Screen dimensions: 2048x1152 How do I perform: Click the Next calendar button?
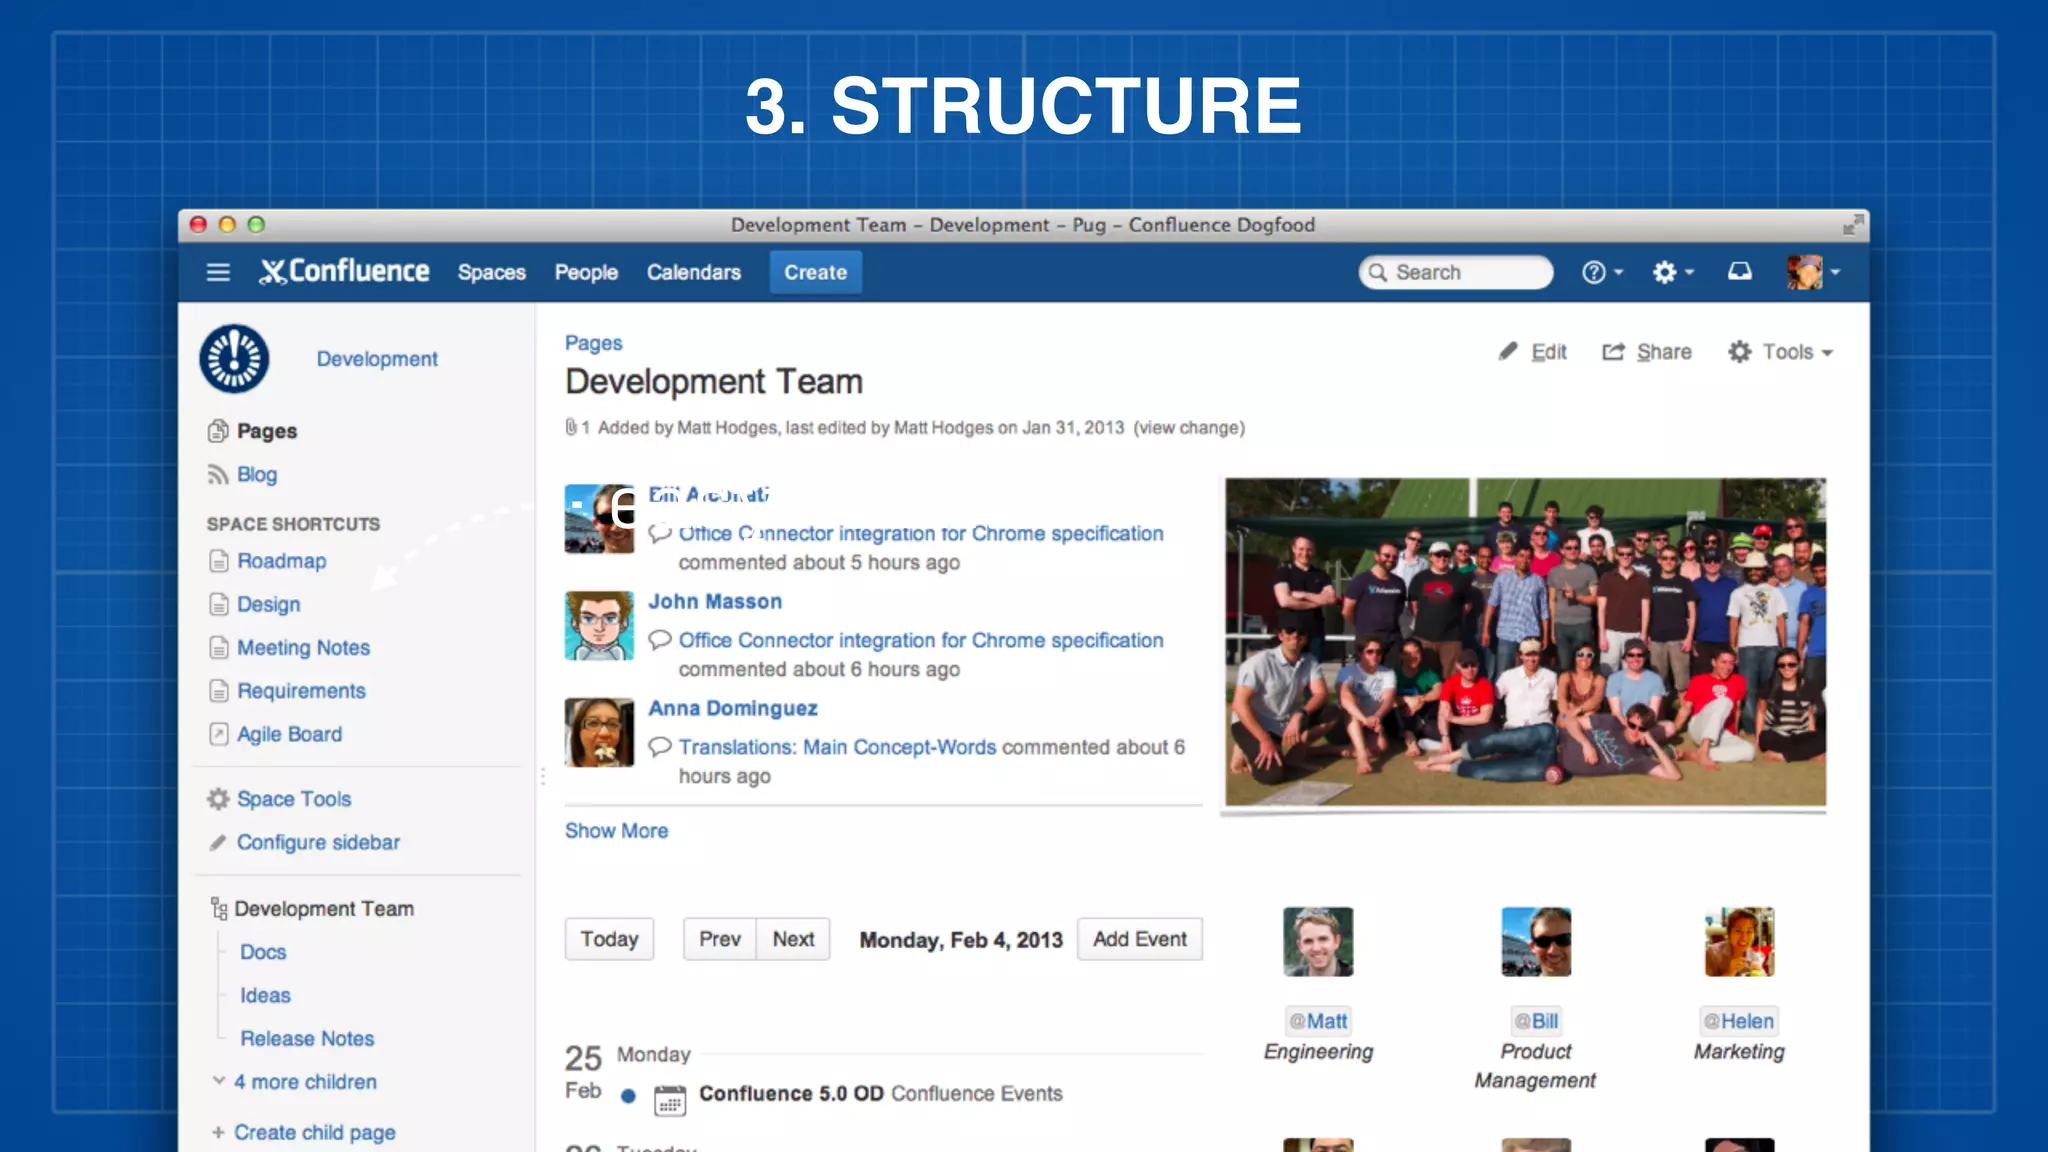click(x=793, y=939)
